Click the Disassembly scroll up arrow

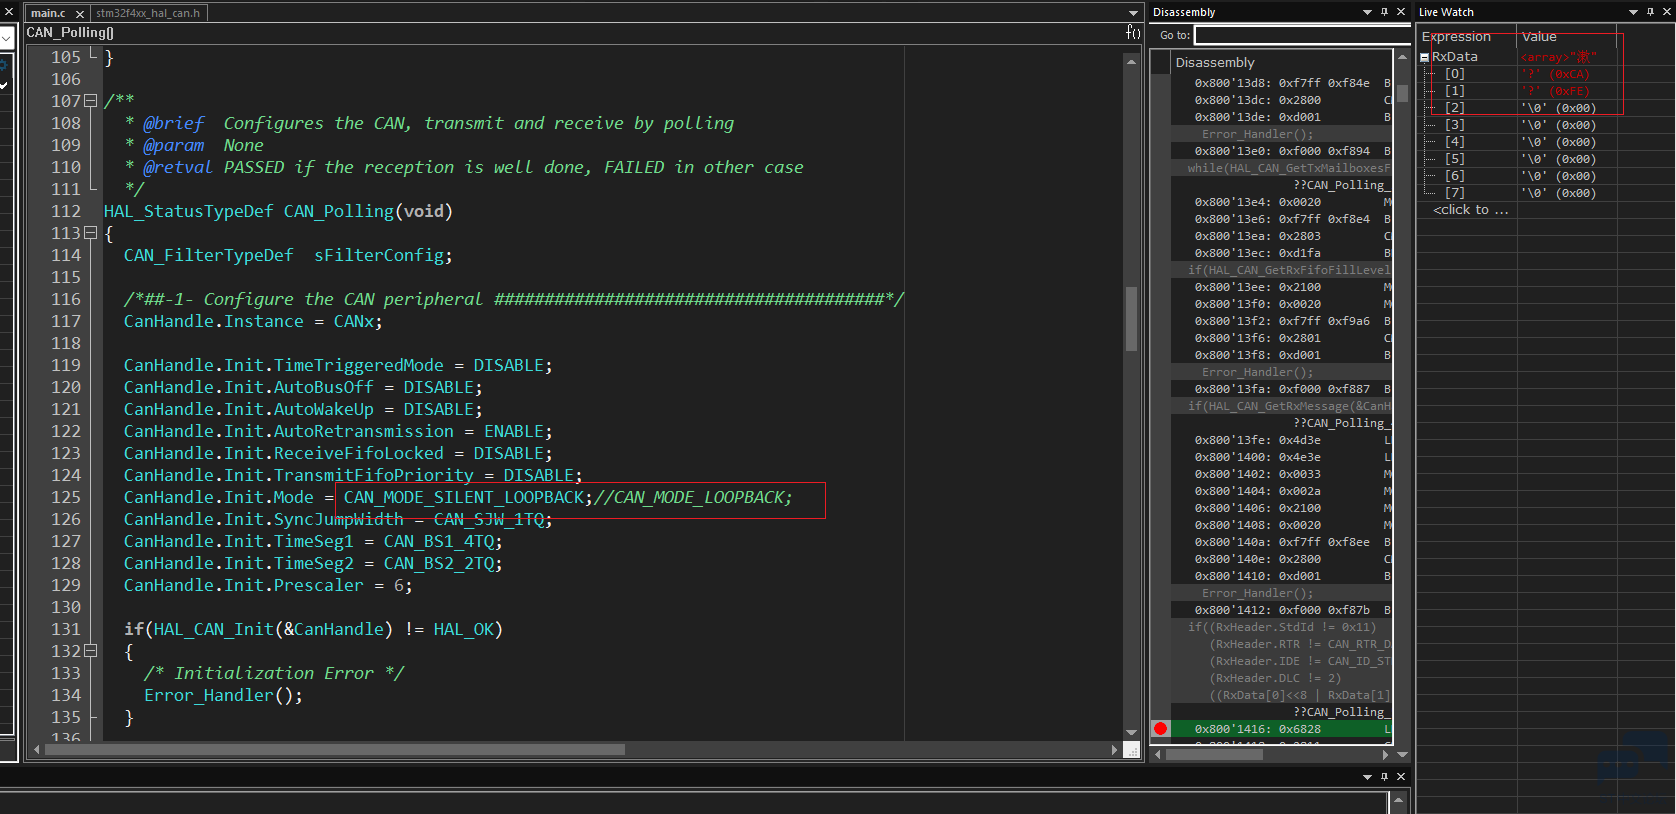point(1403,57)
